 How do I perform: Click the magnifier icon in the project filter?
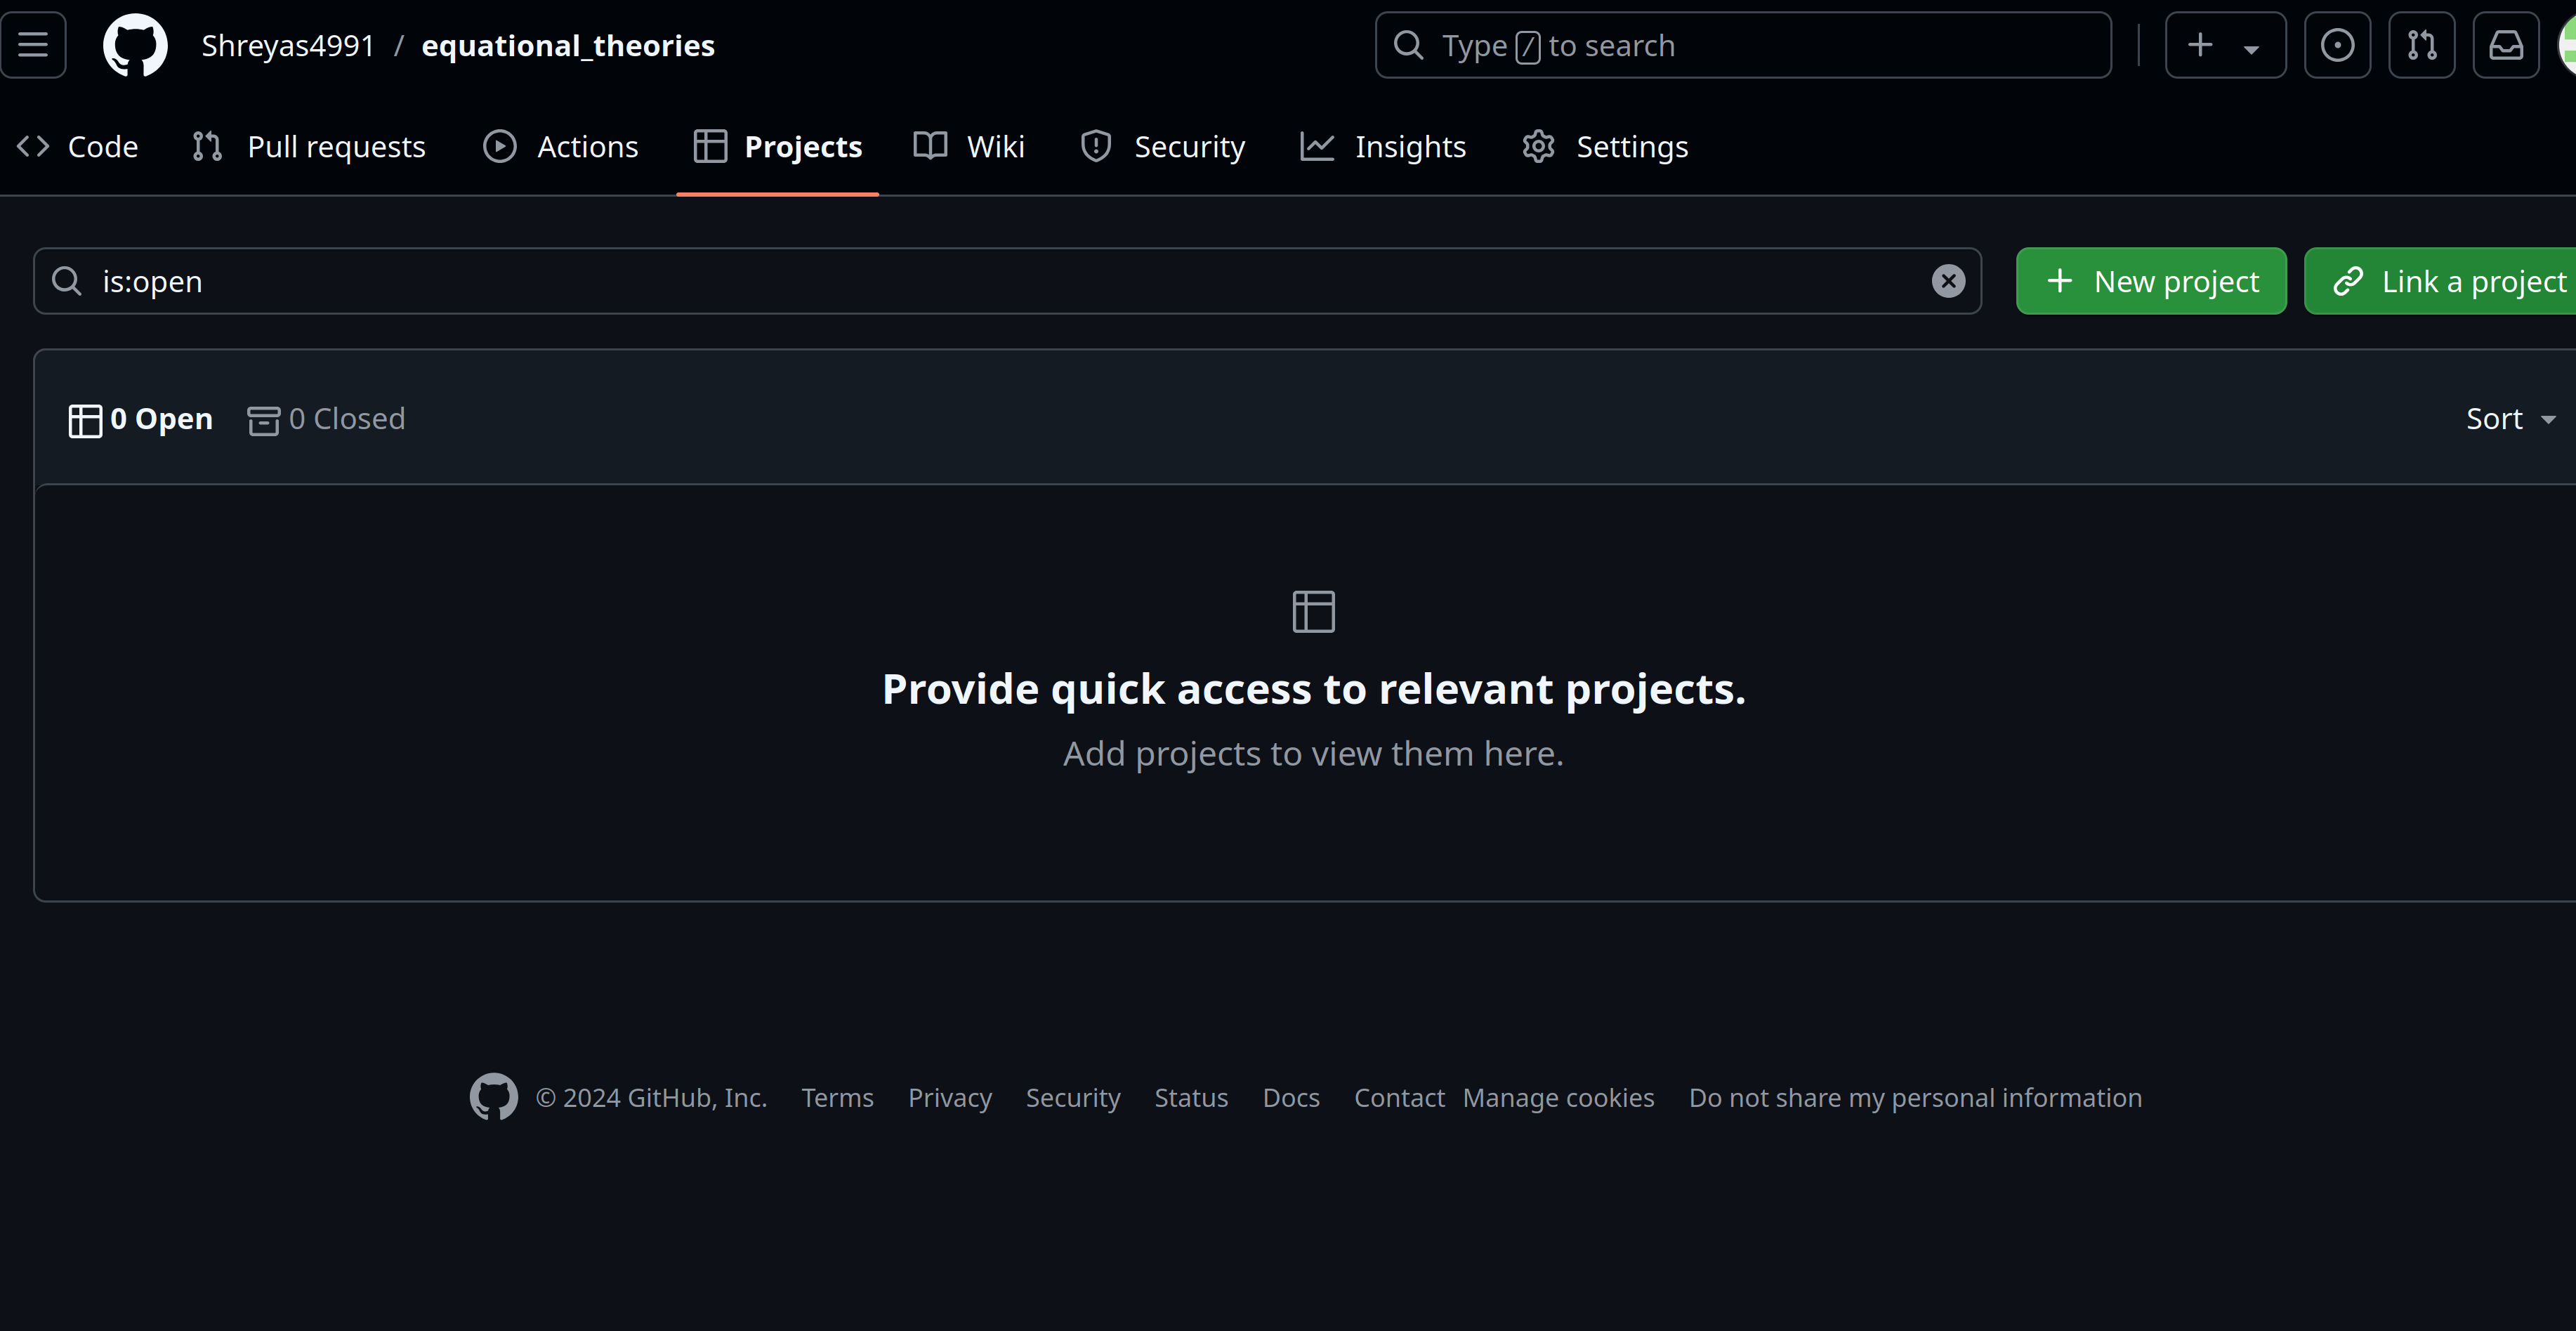(67, 281)
